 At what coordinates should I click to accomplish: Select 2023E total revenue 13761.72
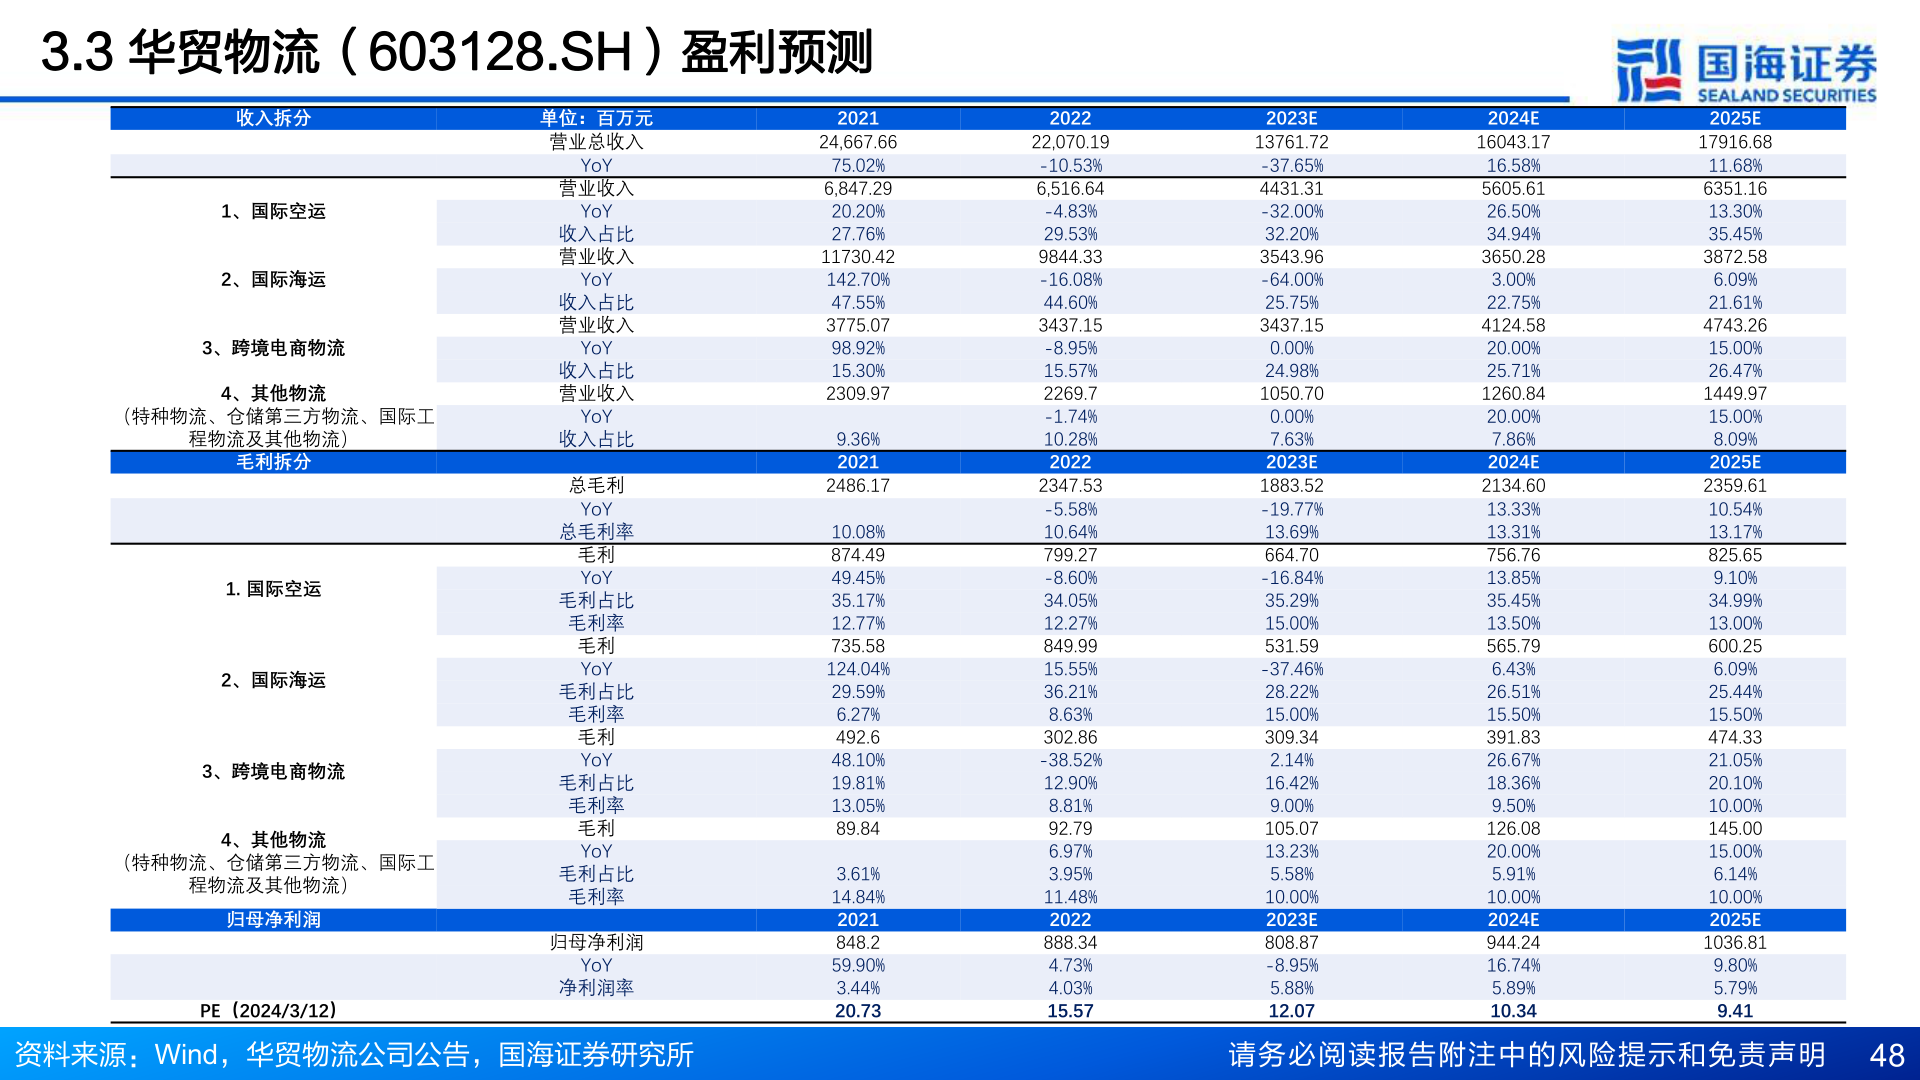pos(1292,142)
